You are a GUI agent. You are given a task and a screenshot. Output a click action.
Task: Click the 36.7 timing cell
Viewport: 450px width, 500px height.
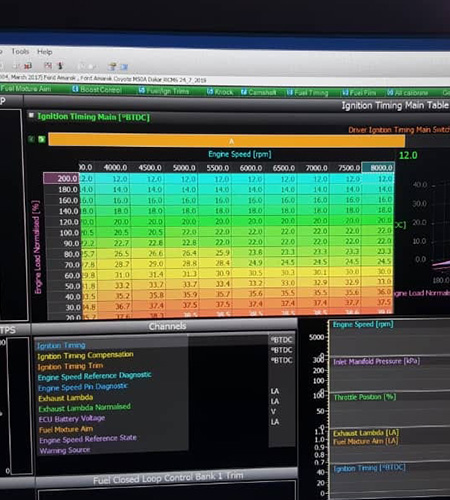click(x=114, y=306)
